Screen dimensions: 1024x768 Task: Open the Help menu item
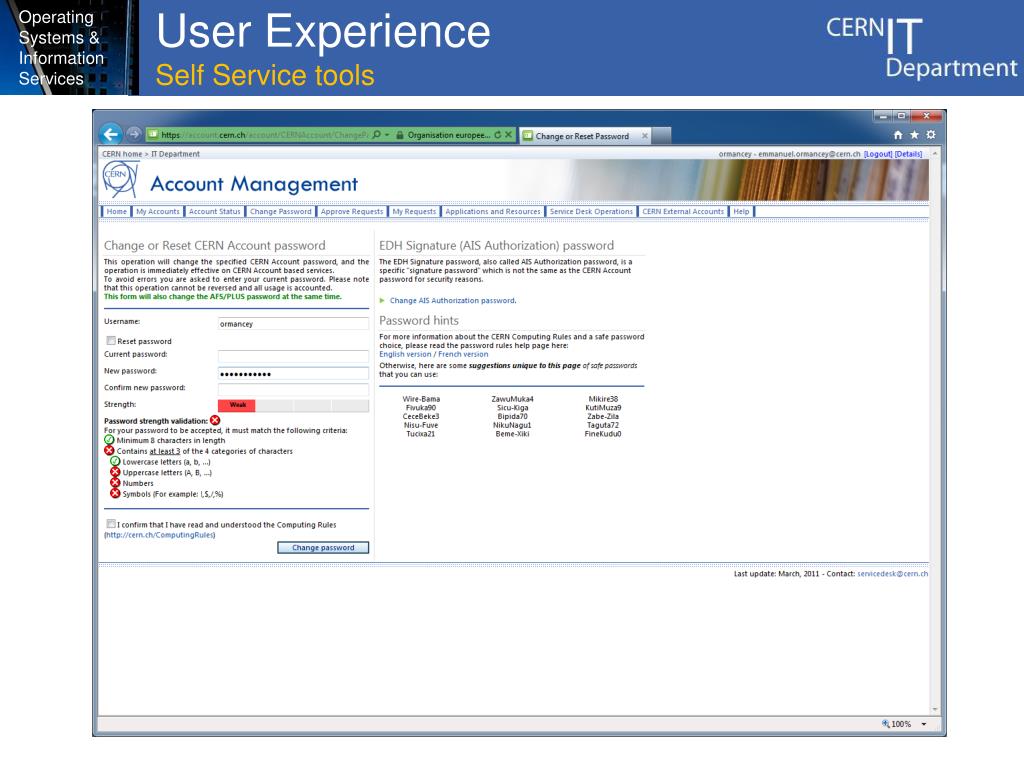(x=741, y=212)
